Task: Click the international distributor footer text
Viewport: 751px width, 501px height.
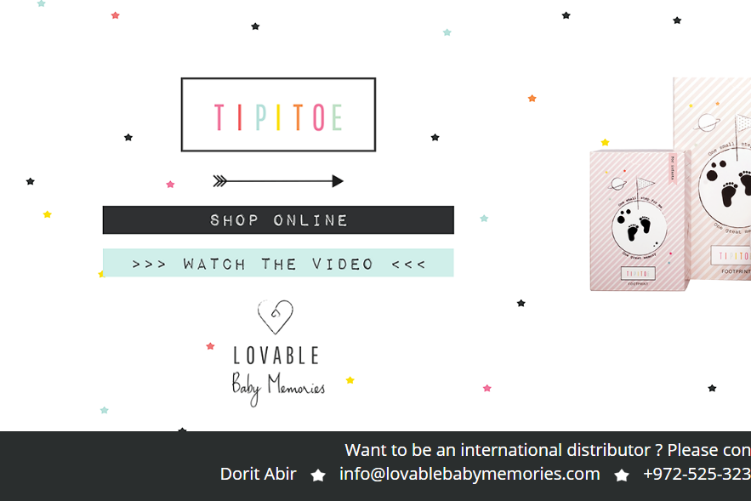Action: [547, 450]
